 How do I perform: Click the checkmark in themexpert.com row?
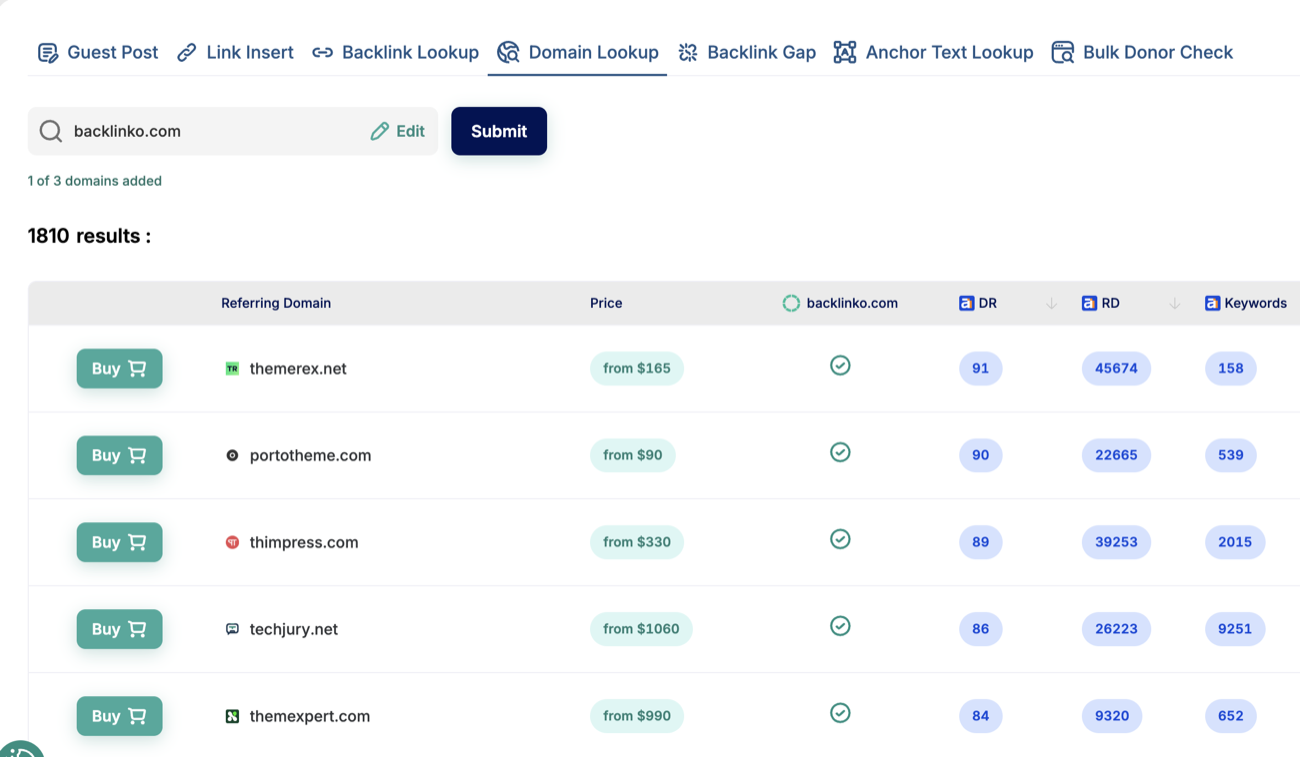click(840, 713)
